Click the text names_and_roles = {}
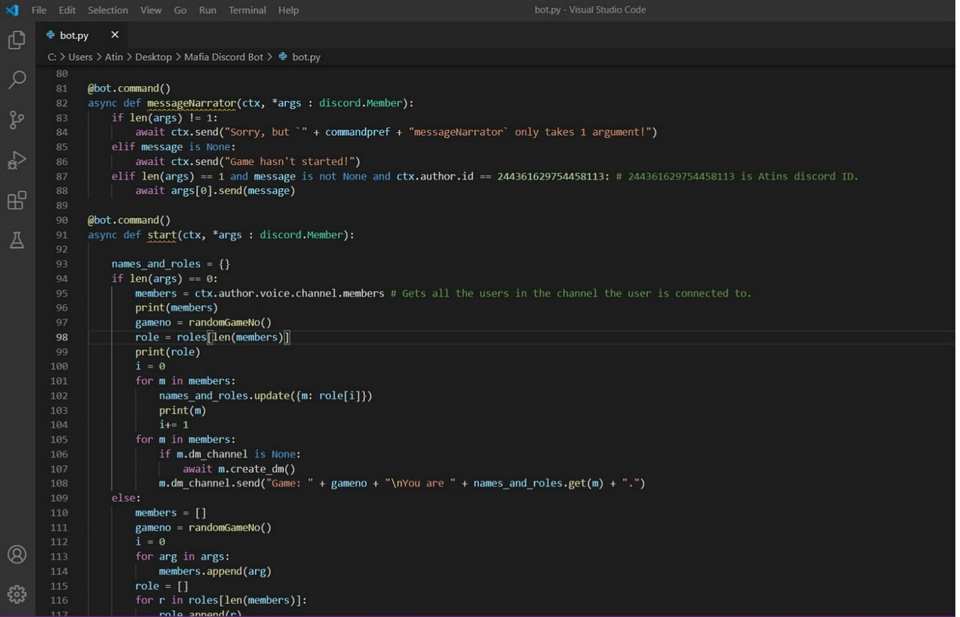The width and height of the screenshot is (960, 617). tap(171, 264)
